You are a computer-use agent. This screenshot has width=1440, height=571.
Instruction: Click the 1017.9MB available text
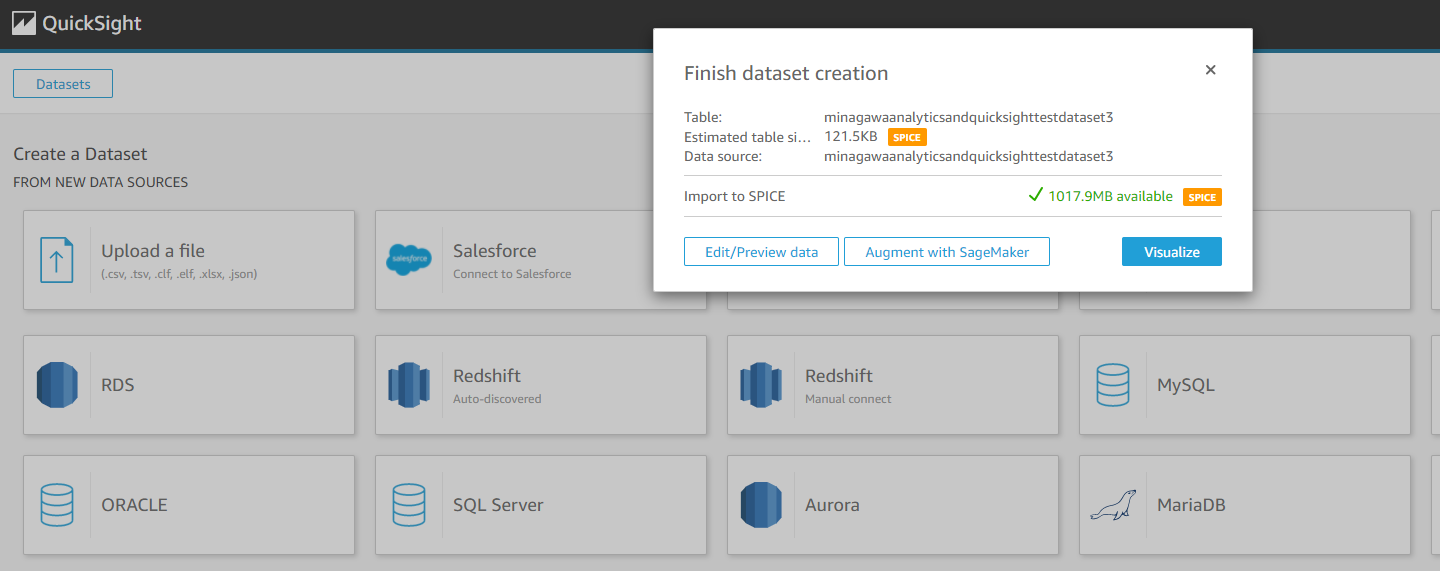point(1110,196)
